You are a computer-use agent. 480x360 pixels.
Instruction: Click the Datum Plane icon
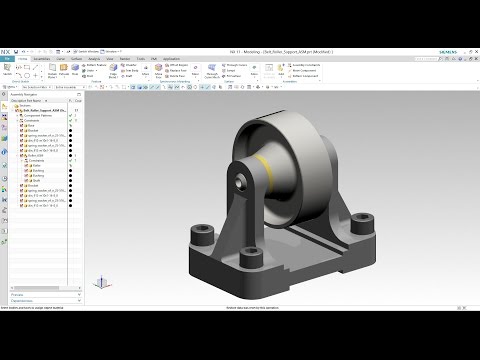tap(52, 71)
